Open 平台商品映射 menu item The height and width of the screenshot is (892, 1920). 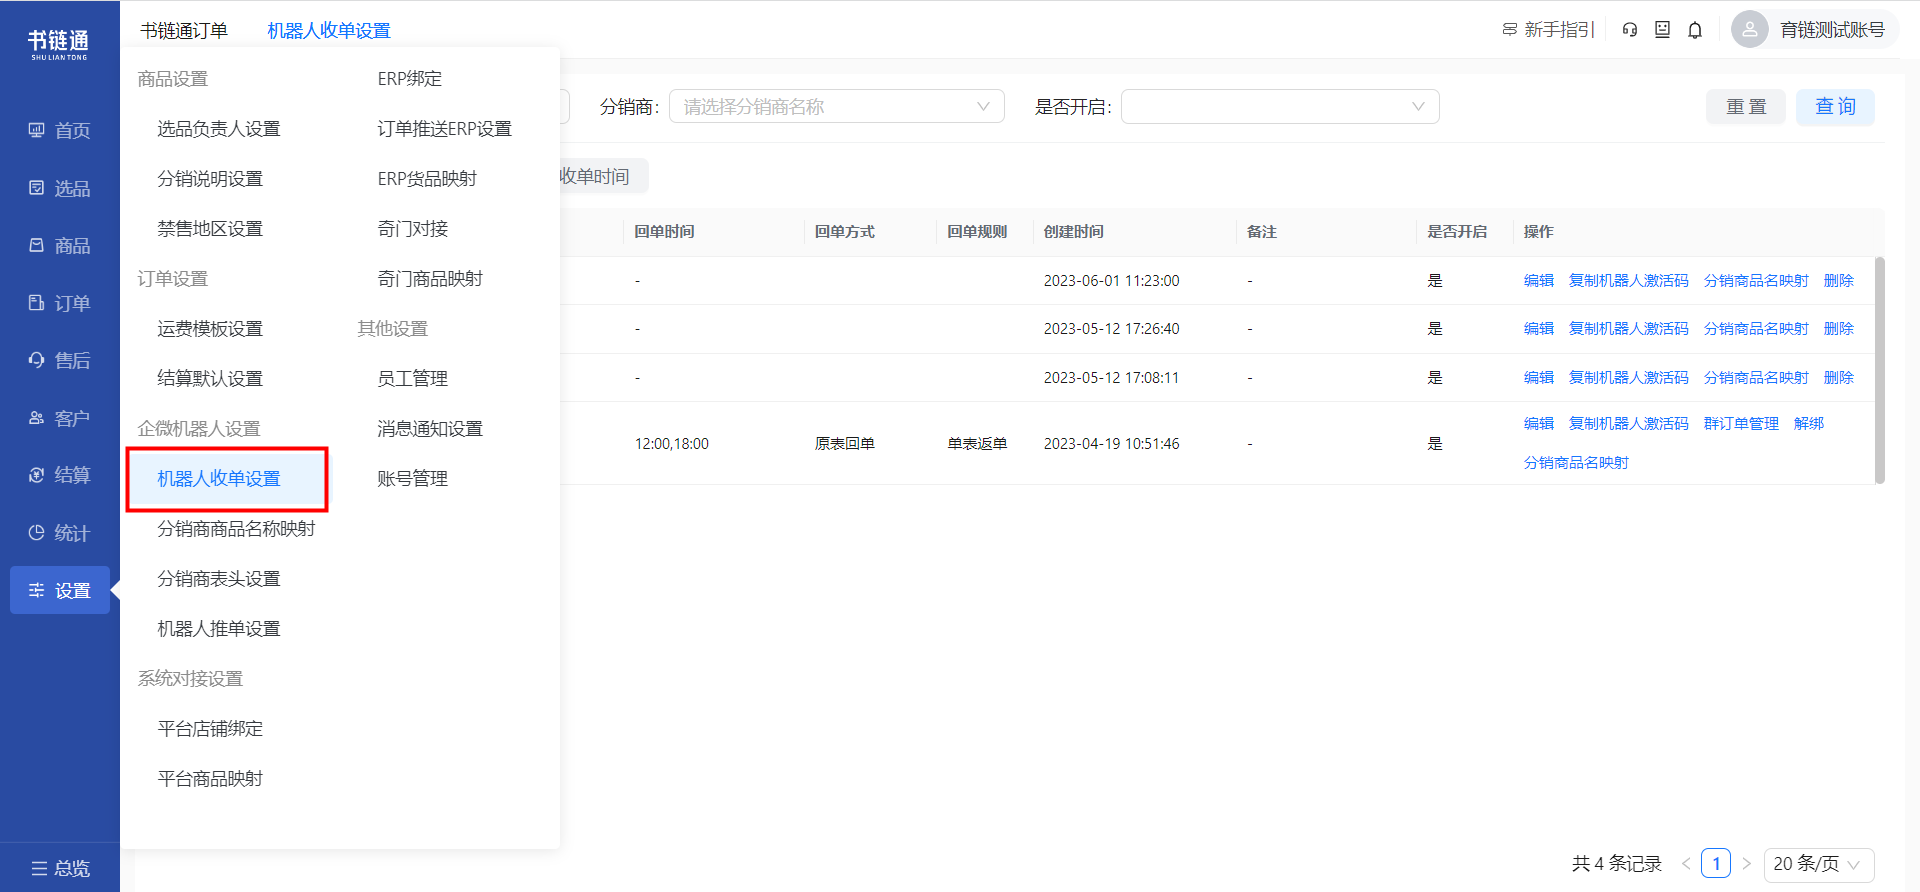coord(210,779)
